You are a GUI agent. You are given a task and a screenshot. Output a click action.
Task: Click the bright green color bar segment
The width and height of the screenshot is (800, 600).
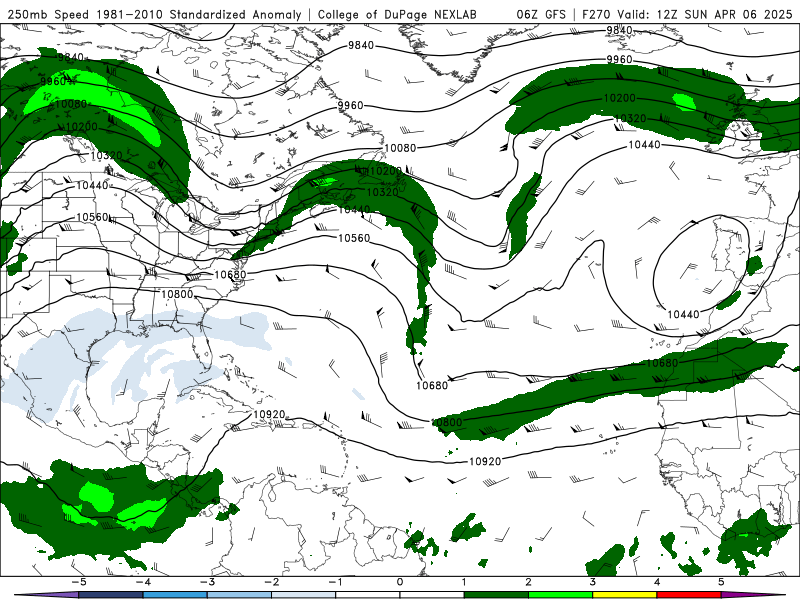561,595
